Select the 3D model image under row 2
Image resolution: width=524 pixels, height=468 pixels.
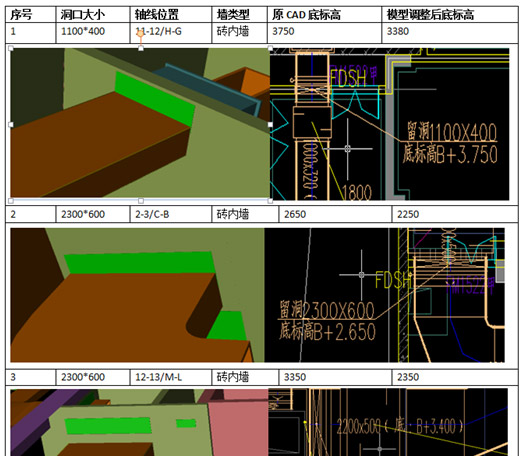pos(137,295)
